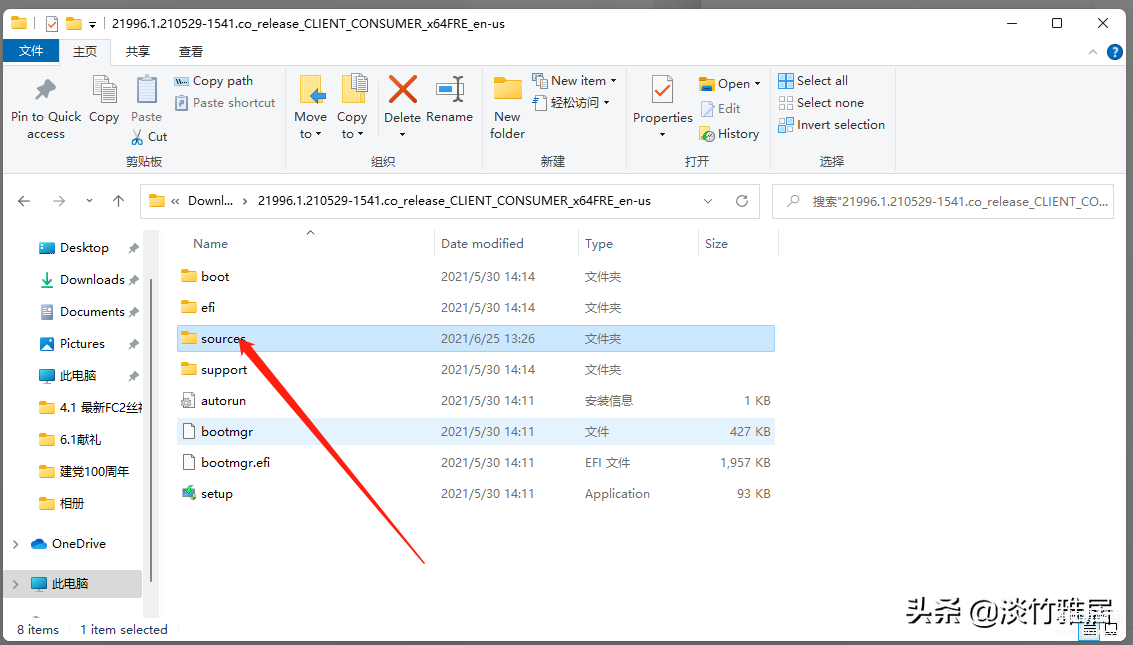Open Help question mark icon

coord(1115,52)
